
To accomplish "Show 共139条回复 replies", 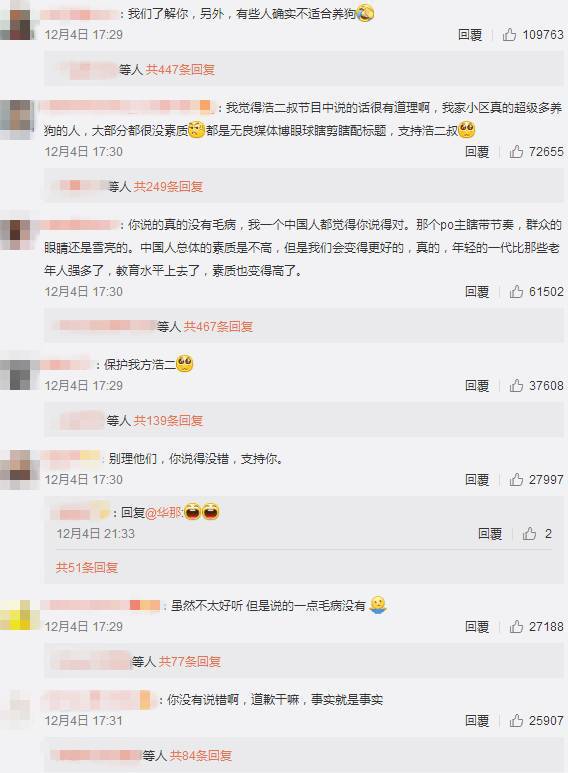I will click(168, 421).
